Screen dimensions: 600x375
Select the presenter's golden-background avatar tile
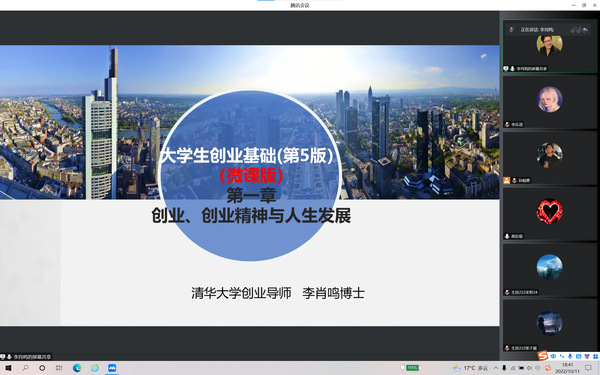click(549, 46)
